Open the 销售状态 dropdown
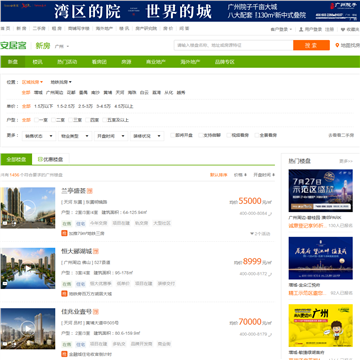 click(x=39, y=136)
